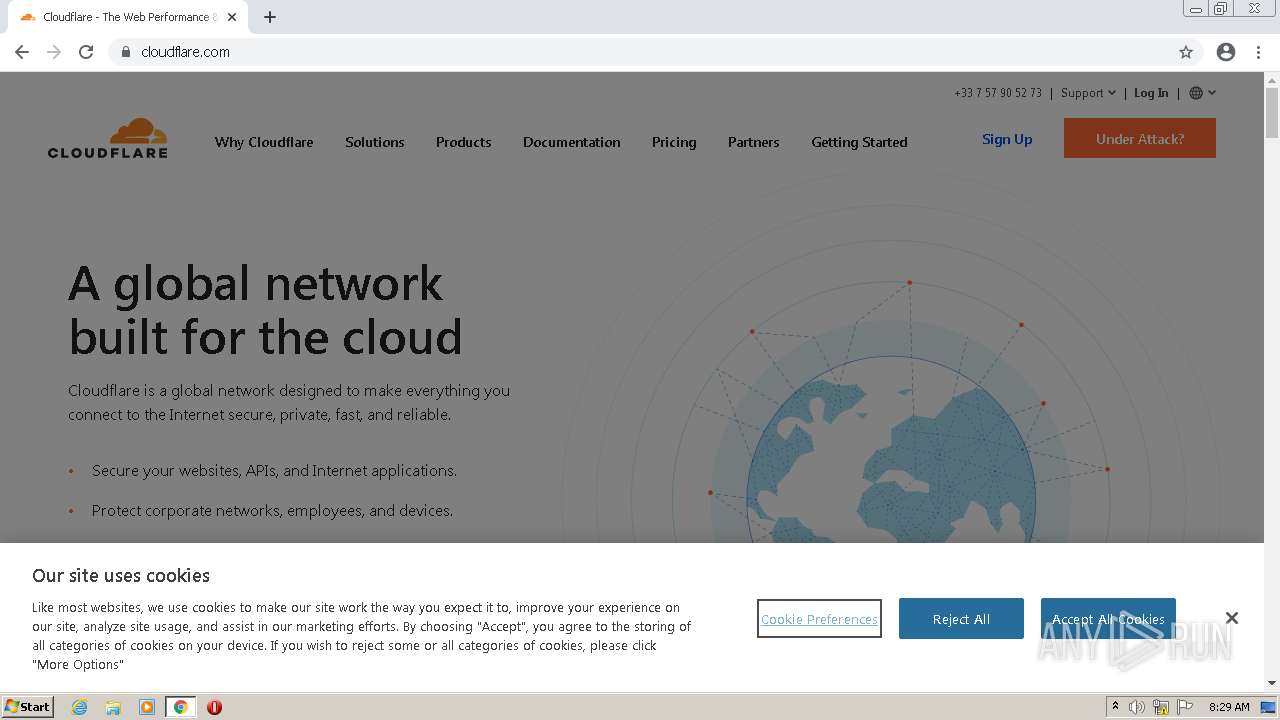Open the globe language selector

pyautogui.click(x=1203, y=93)
